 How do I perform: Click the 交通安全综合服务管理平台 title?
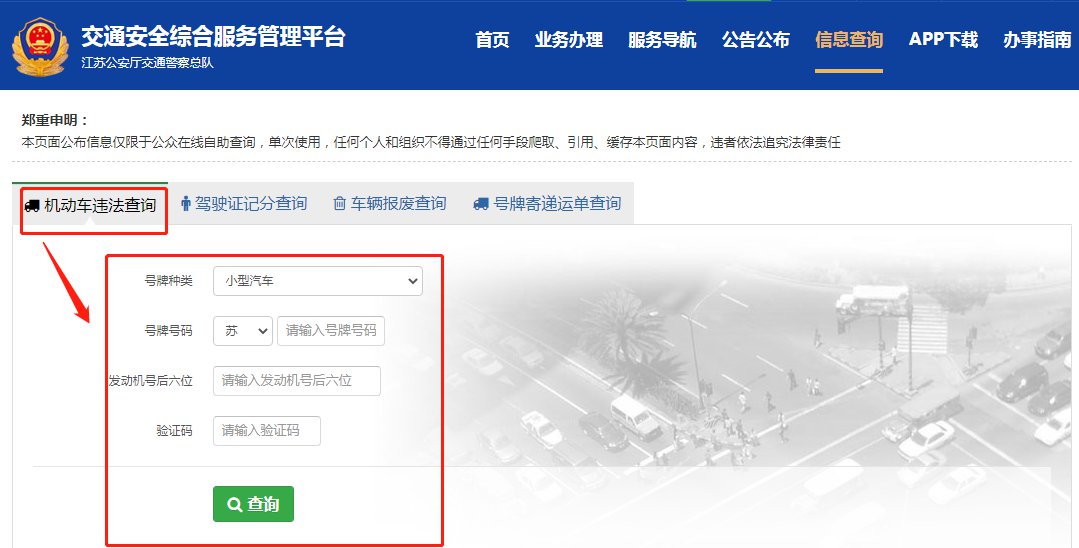213,36
